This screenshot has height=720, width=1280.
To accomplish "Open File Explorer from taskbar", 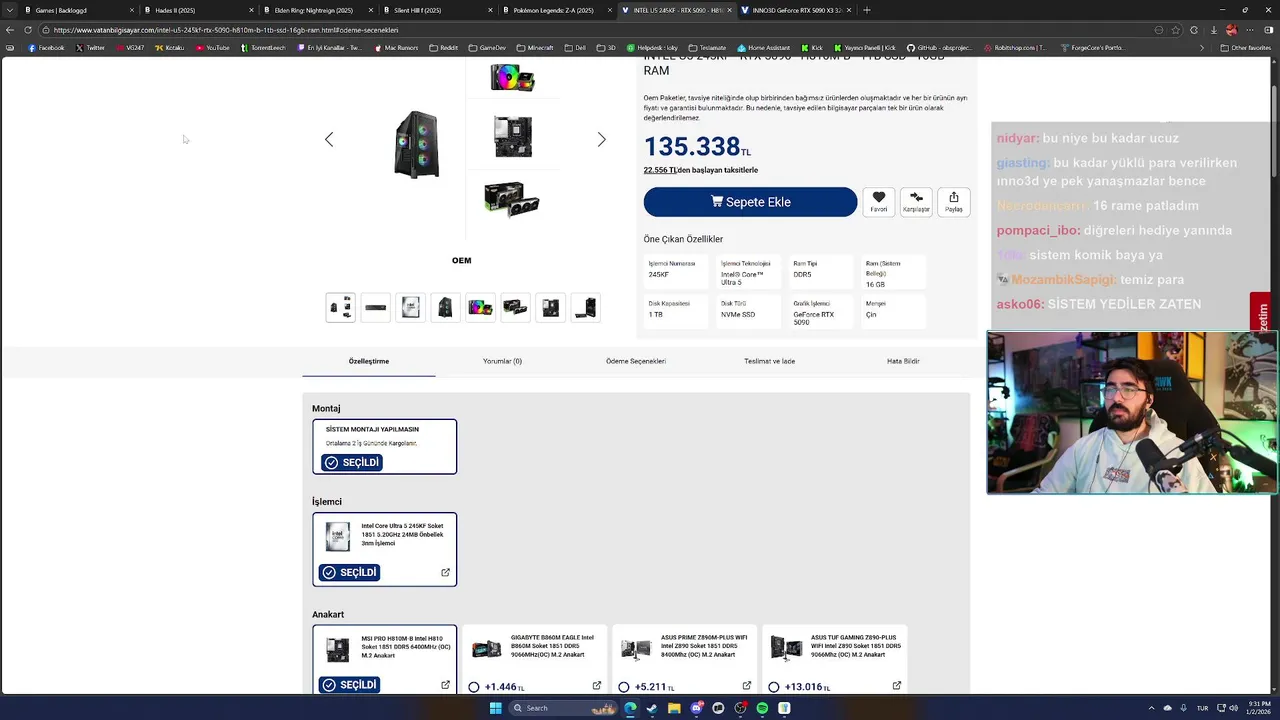I will click(674, 708).
